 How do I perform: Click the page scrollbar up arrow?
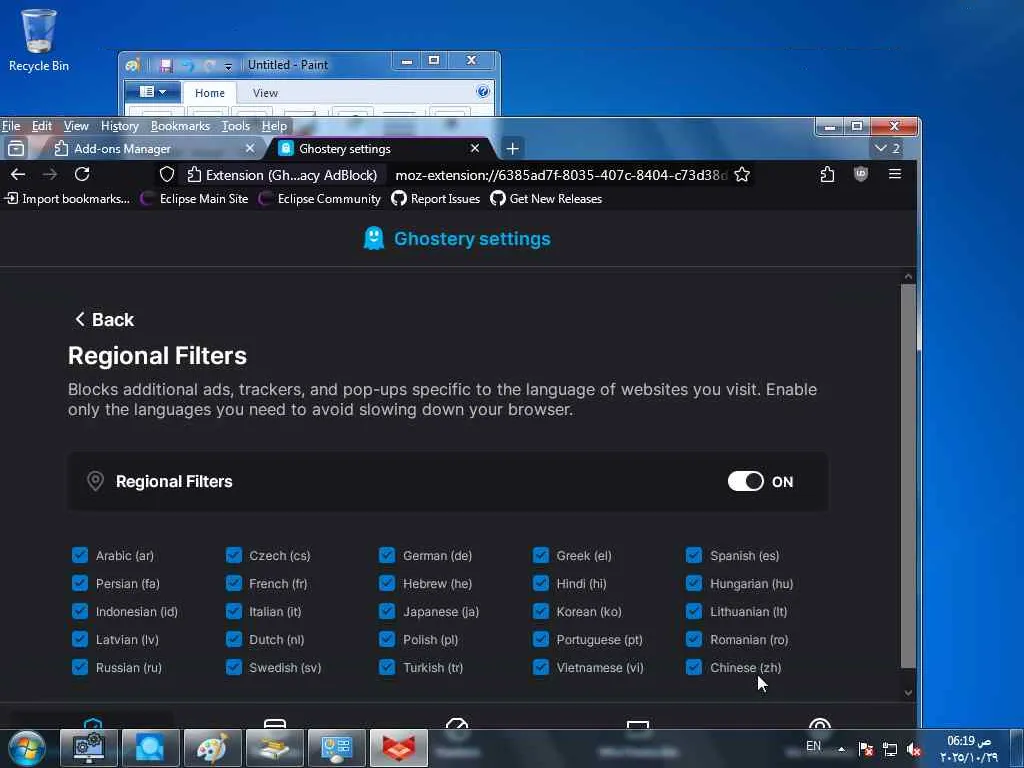pos(908,277)
